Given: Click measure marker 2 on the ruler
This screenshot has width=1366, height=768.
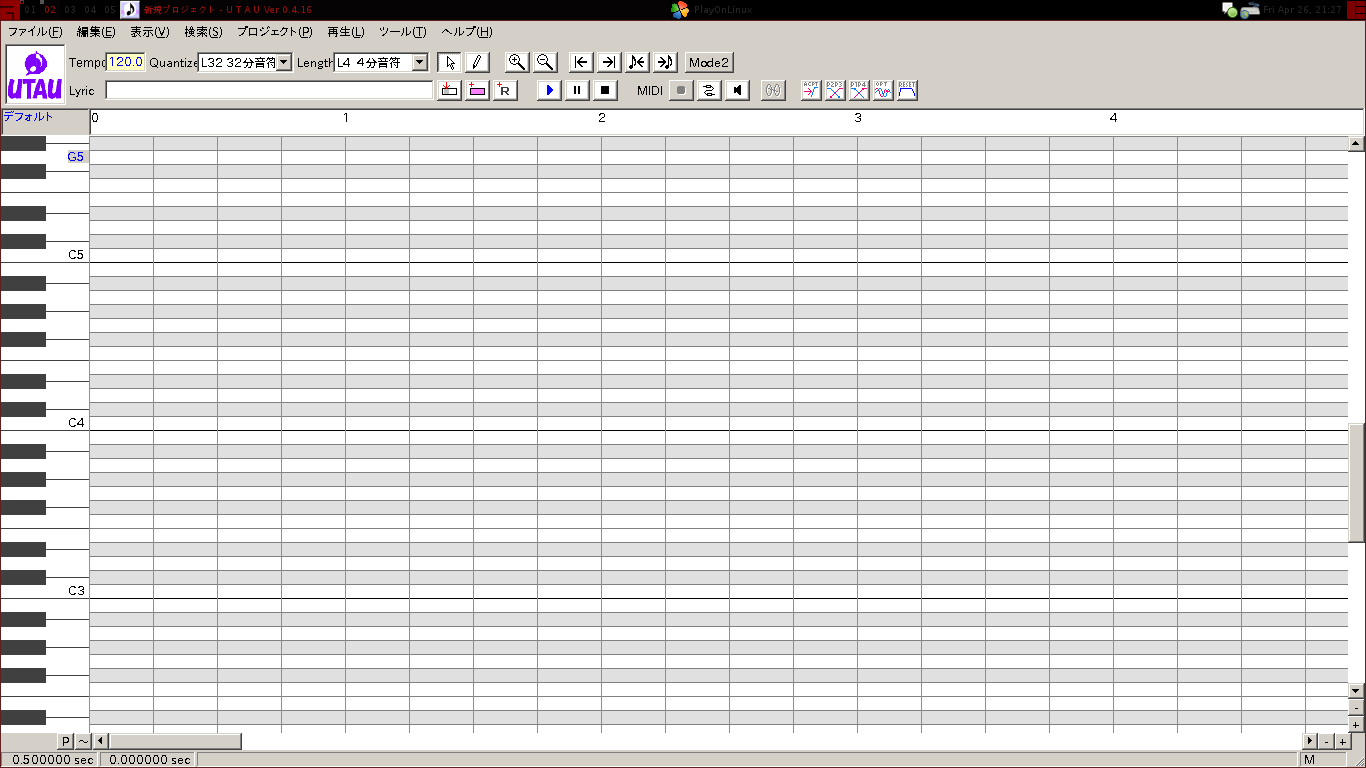Looking at the screenshot, I should [x=602, y=118].
